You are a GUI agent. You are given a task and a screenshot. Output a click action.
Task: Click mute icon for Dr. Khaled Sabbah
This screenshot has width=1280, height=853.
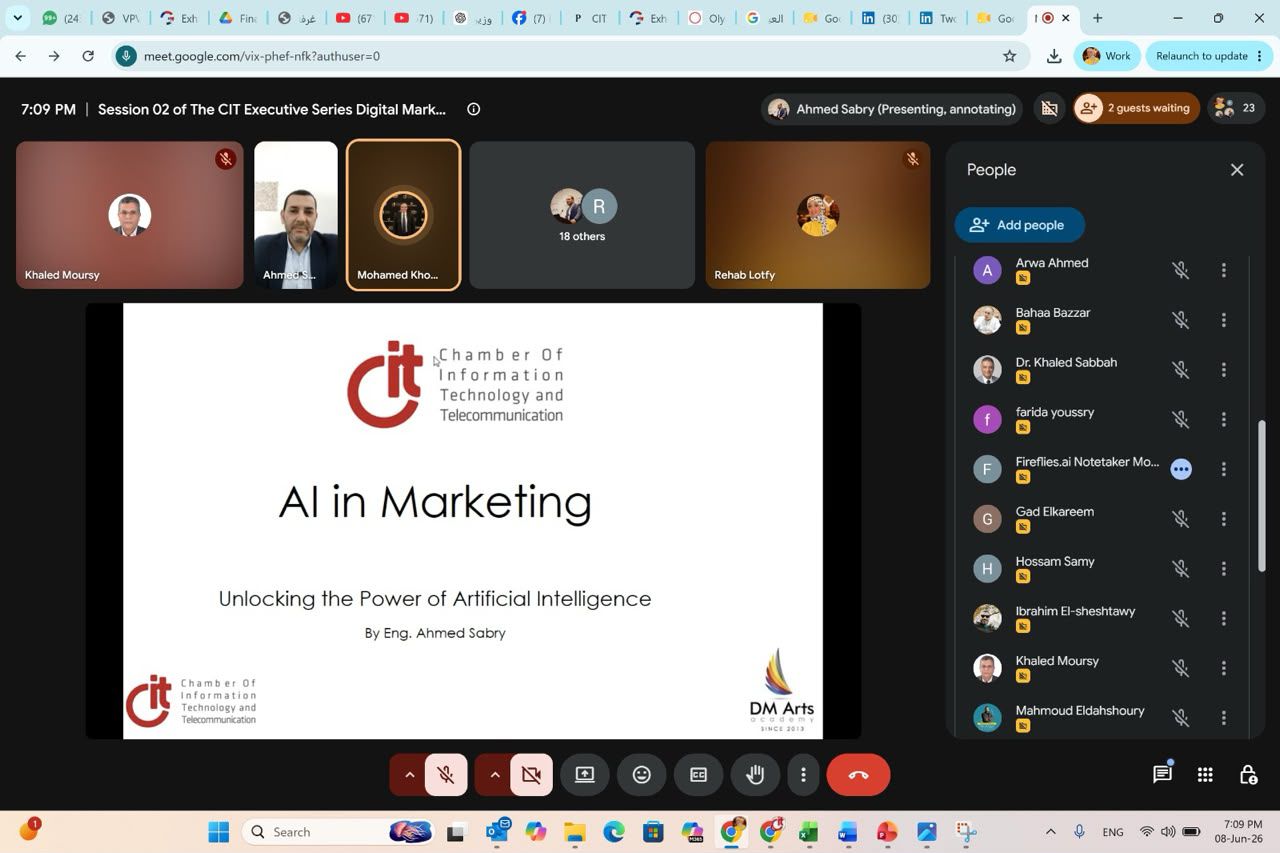[1181, 369]
